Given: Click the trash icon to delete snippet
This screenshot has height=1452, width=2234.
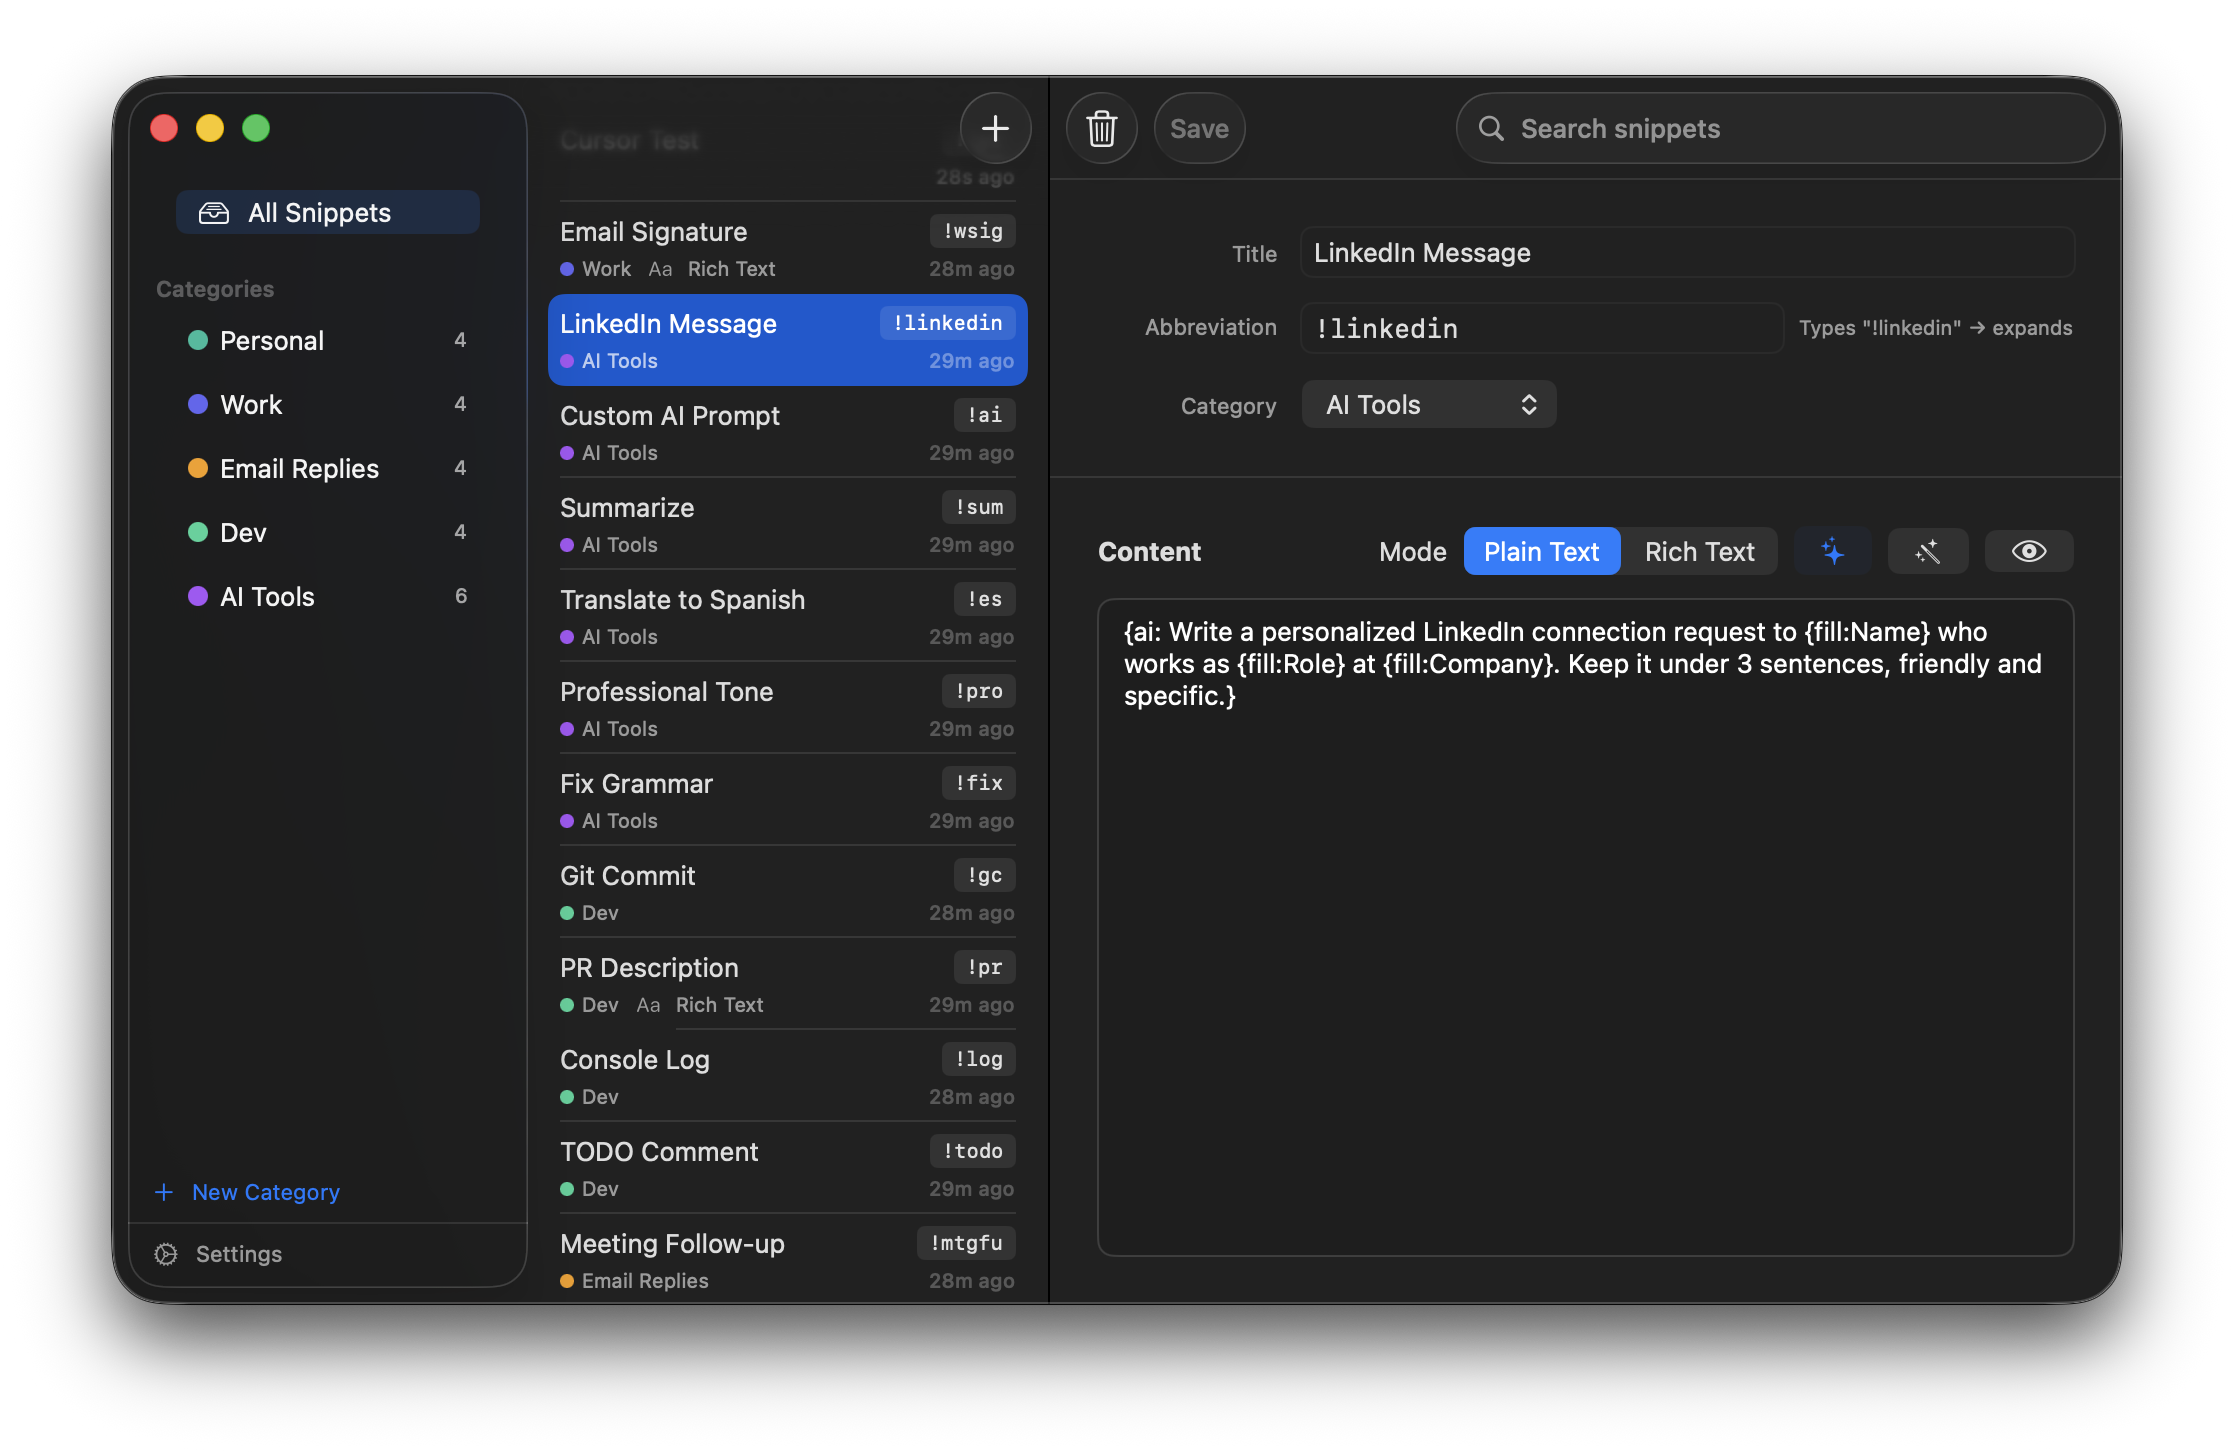Looking at the screenshot, I should point(1101,128).
